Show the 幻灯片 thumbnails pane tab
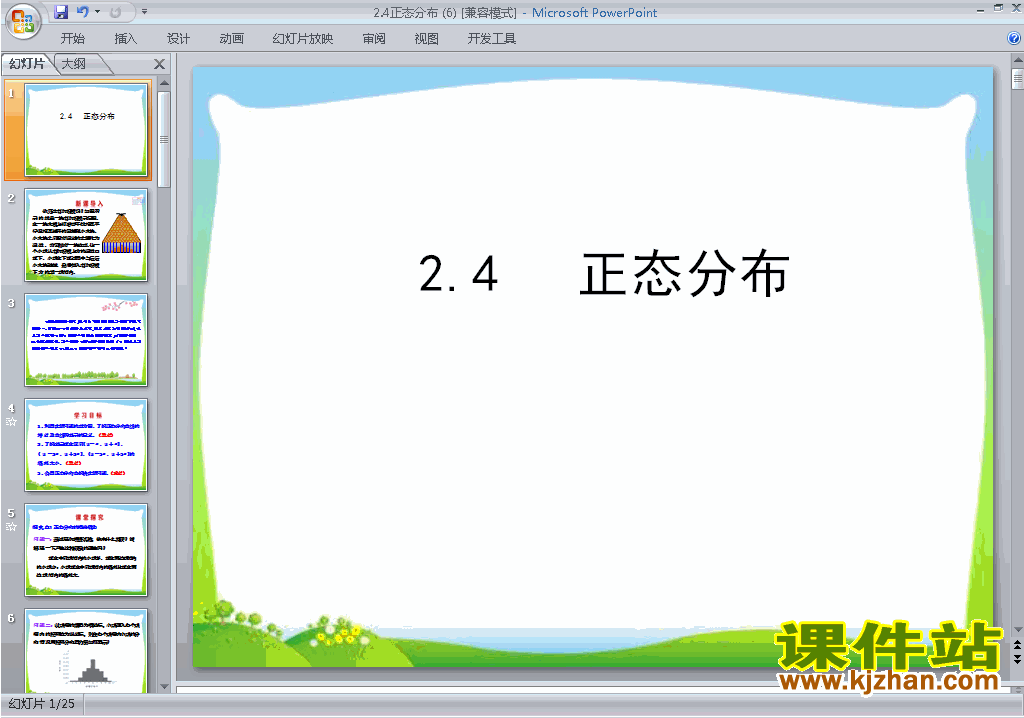Viewport: 1024px width, 718px height. coord(27,63)
